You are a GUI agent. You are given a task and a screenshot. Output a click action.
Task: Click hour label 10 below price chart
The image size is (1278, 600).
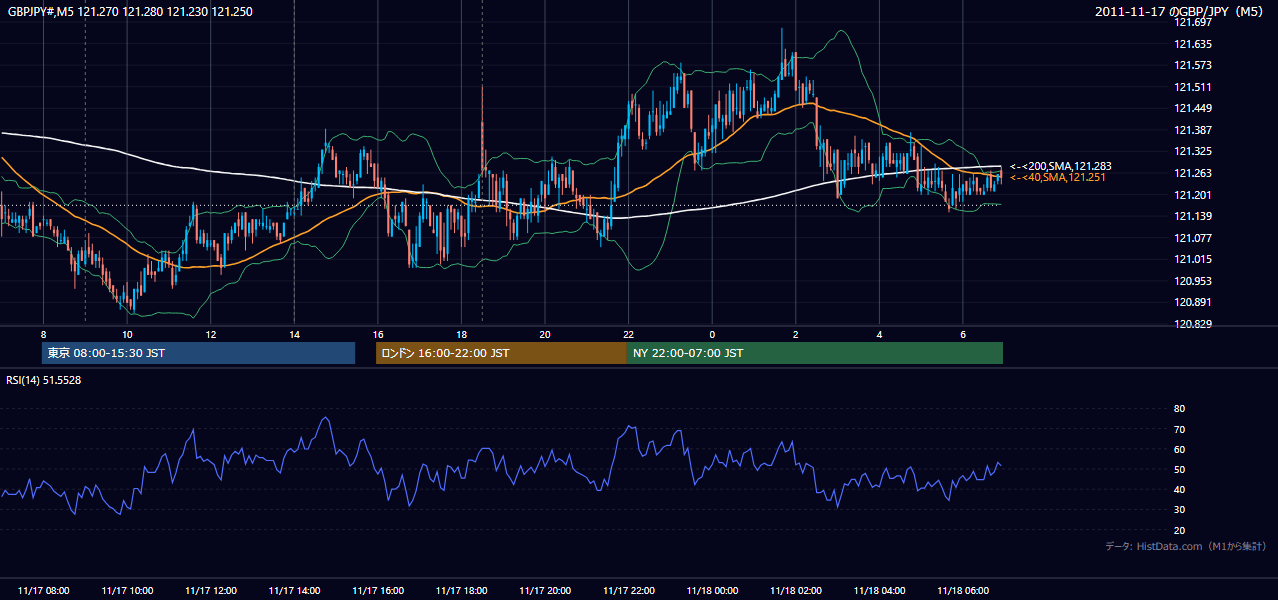click(x=127, y=334)
